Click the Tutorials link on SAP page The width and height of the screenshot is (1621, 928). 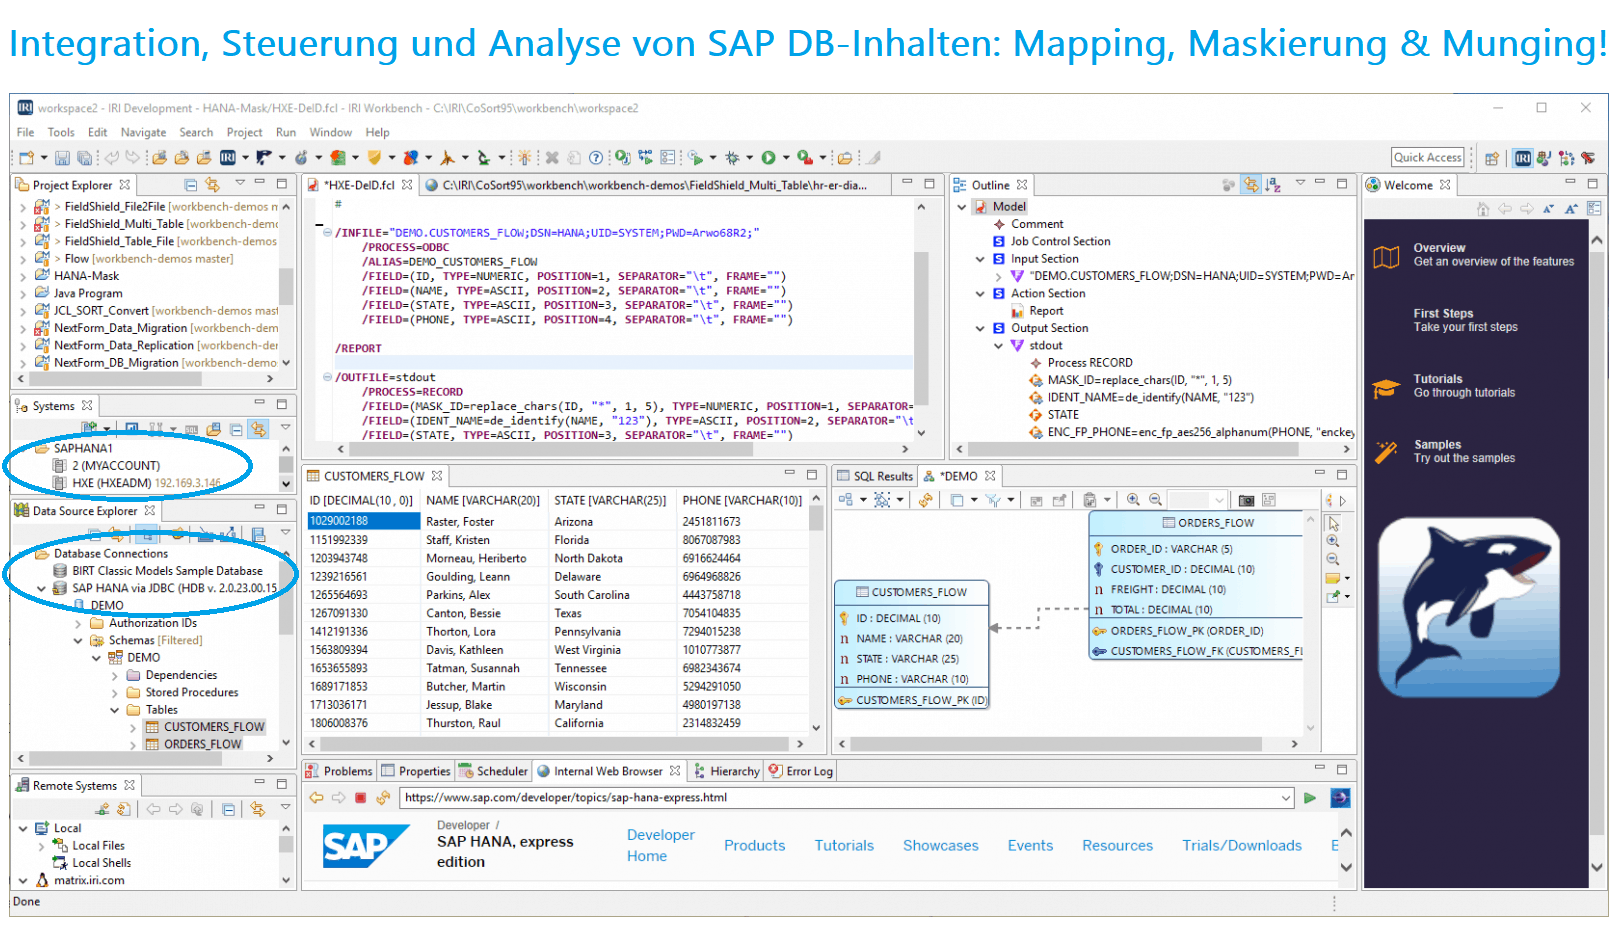coord(843,846)
